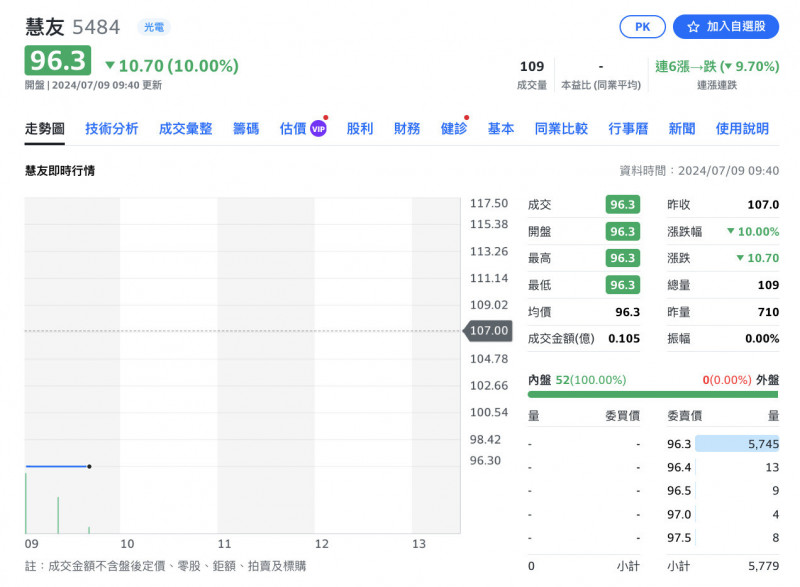
Task: Click the star icon in 加入自選股 button
Action: click(693, 27)
